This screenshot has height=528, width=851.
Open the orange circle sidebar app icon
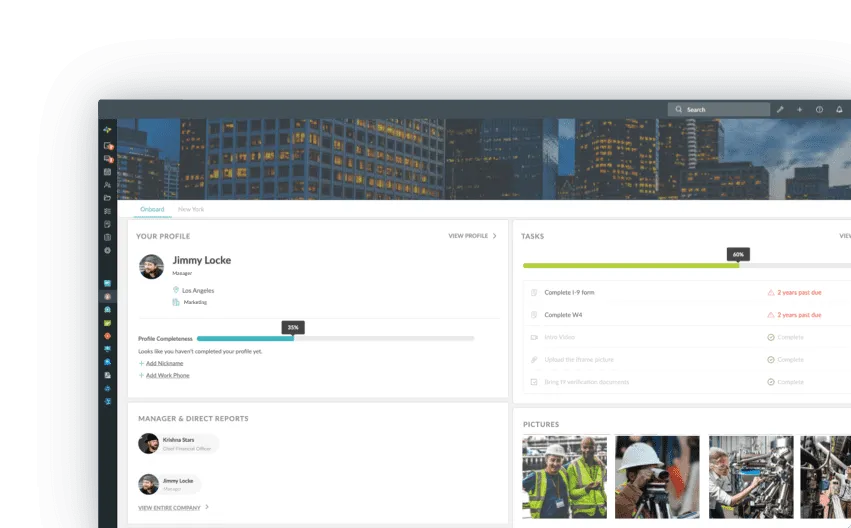click(x=107, y=336)
